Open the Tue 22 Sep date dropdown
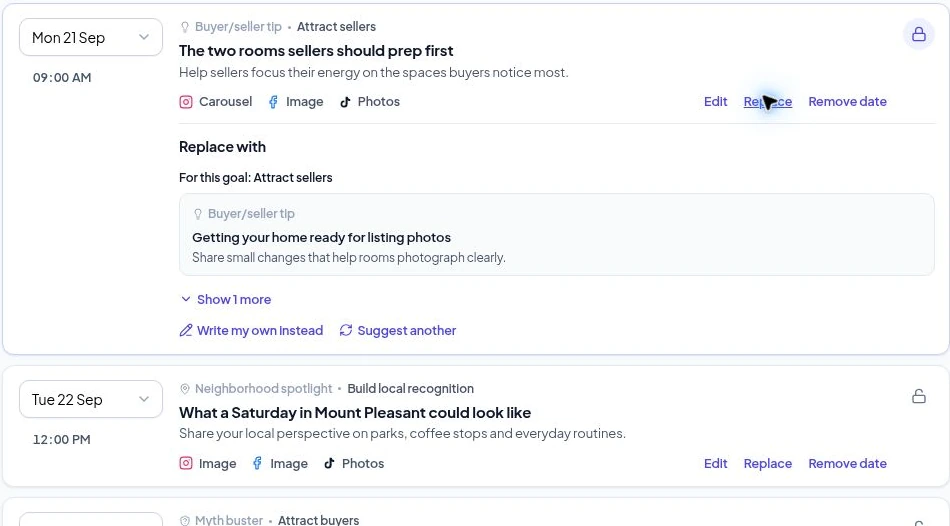The width and height of the screenshot is (950, 526). (x=91, y=399)
